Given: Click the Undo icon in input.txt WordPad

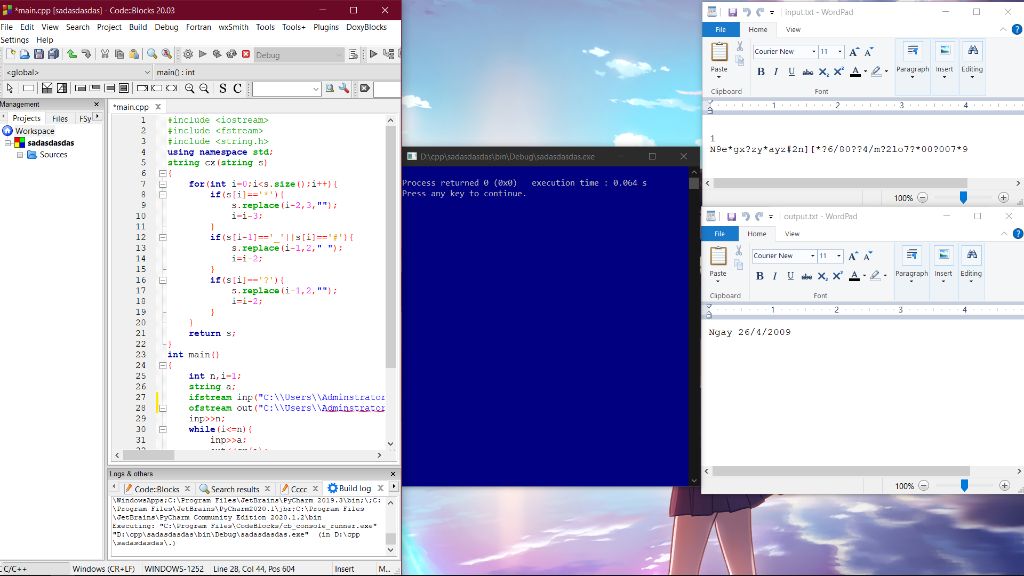Looking at the screenshot, I should tap(746, 12).
